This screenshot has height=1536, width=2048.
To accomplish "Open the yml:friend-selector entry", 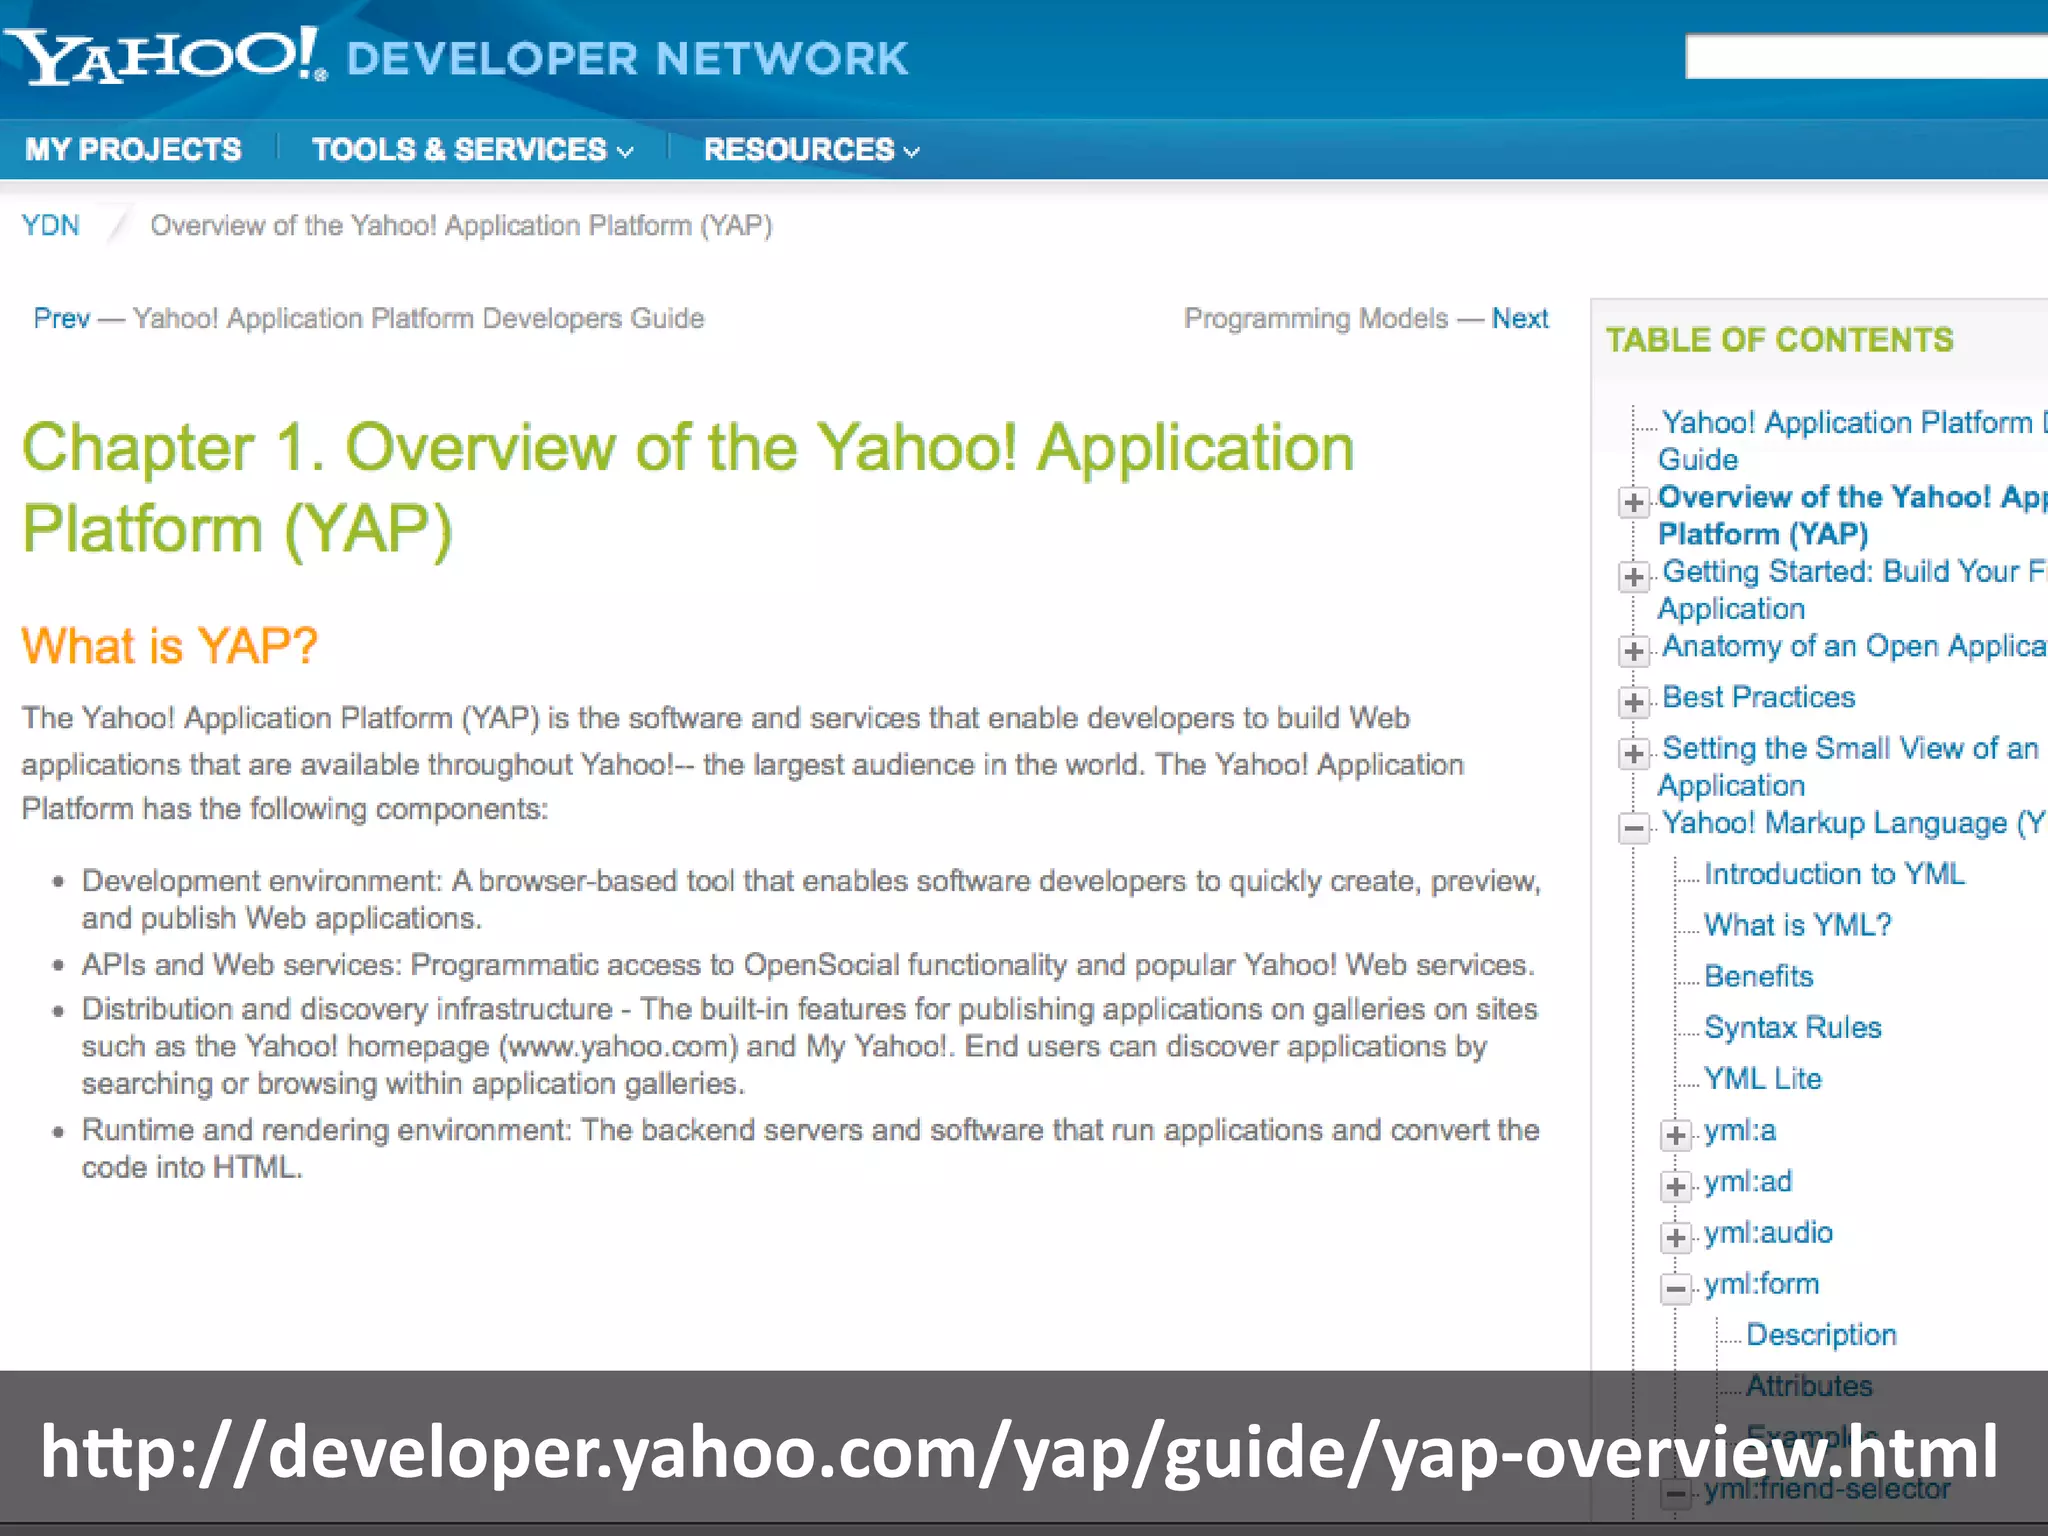I will pyautogui.click(x=1827, y=1489).
